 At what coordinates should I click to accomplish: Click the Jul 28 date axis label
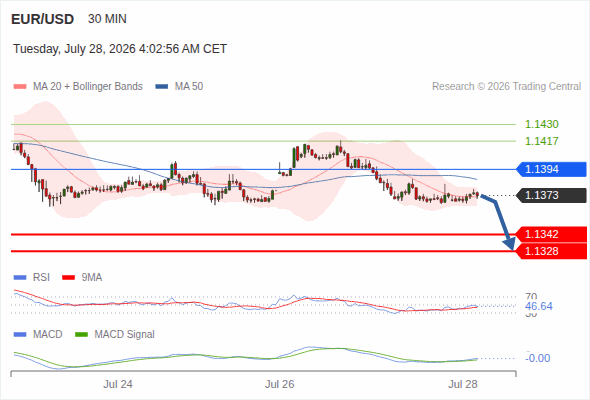[462, 384]
